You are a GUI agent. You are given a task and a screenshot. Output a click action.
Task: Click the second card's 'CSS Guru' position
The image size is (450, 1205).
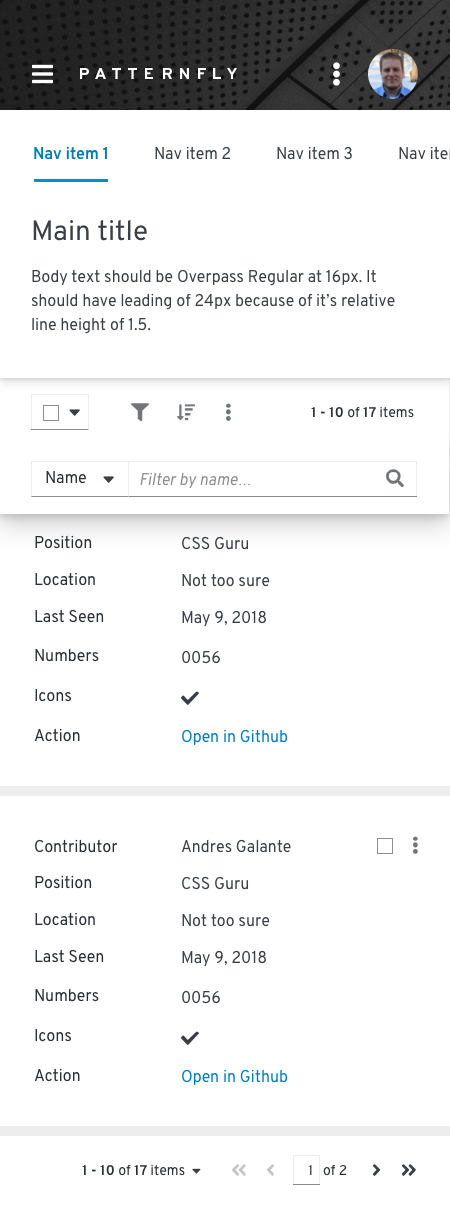point(215,884)
